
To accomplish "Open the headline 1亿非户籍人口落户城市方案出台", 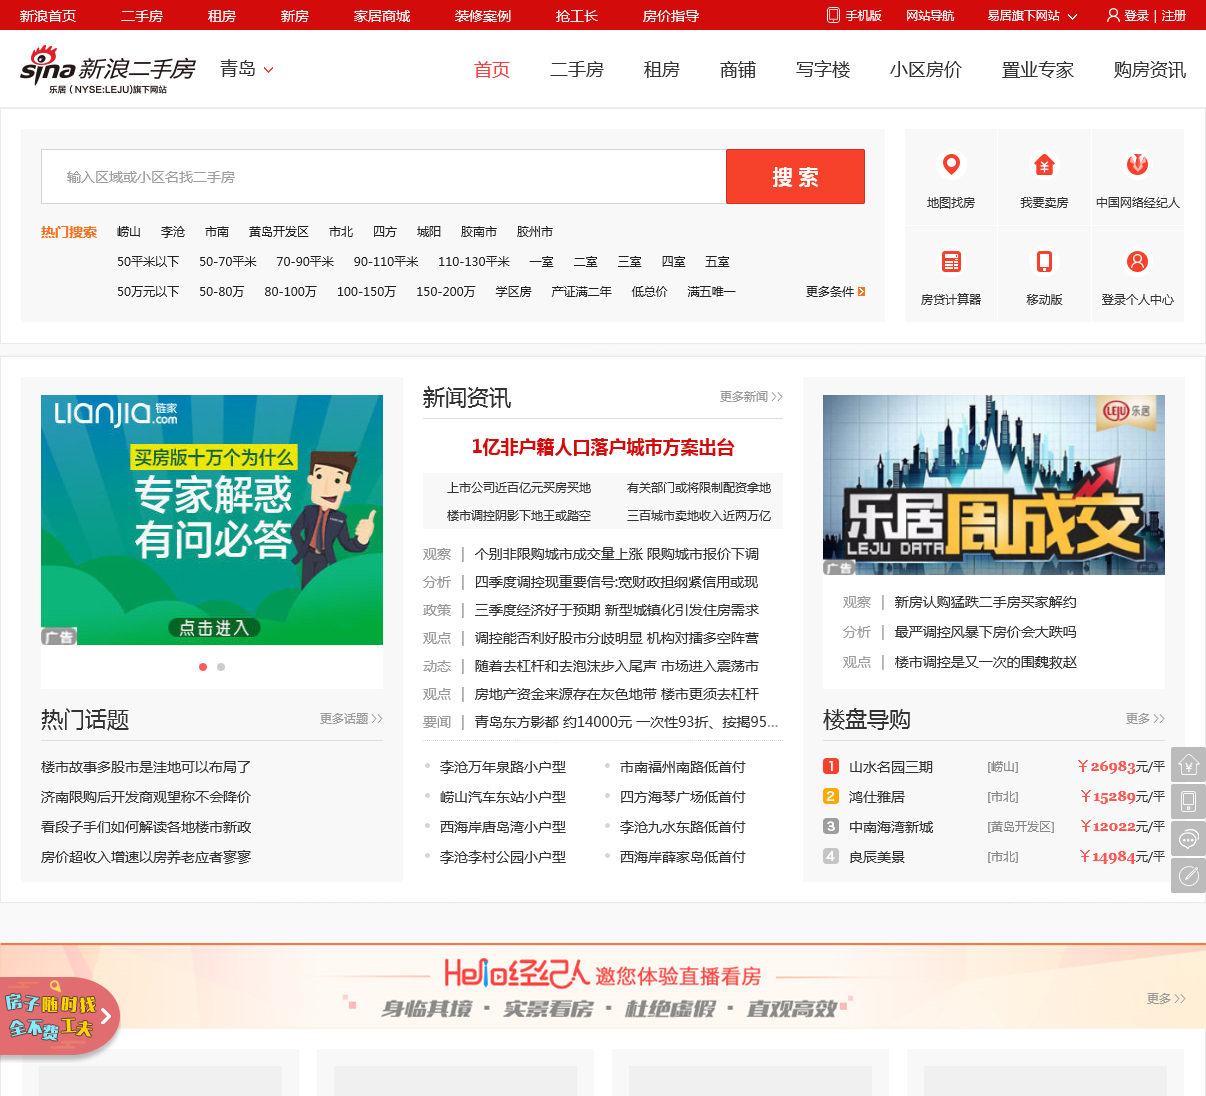I will (603, 447).
